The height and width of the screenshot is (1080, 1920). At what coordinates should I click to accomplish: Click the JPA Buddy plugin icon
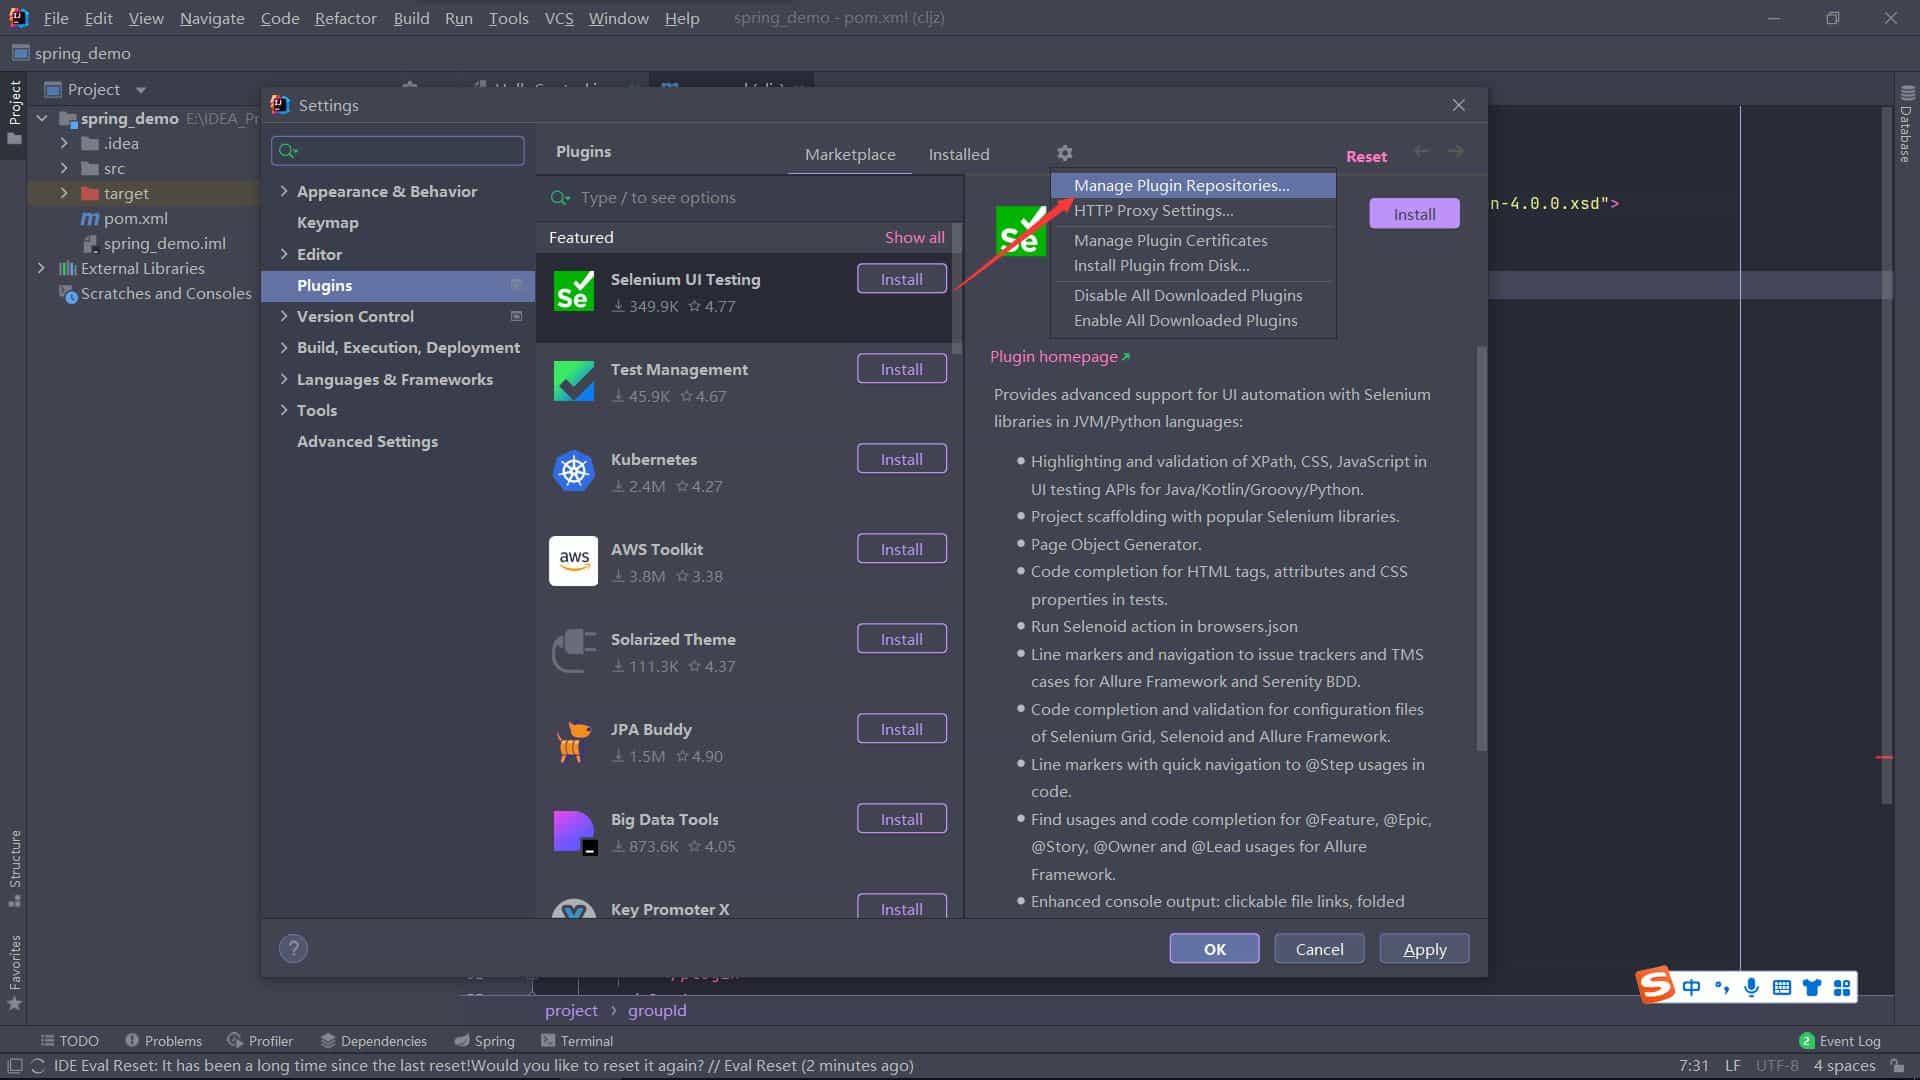tap(574, 741)
